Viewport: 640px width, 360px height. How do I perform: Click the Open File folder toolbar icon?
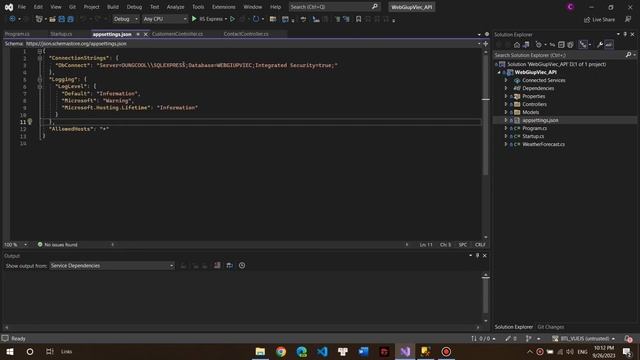tap(52, 19)
